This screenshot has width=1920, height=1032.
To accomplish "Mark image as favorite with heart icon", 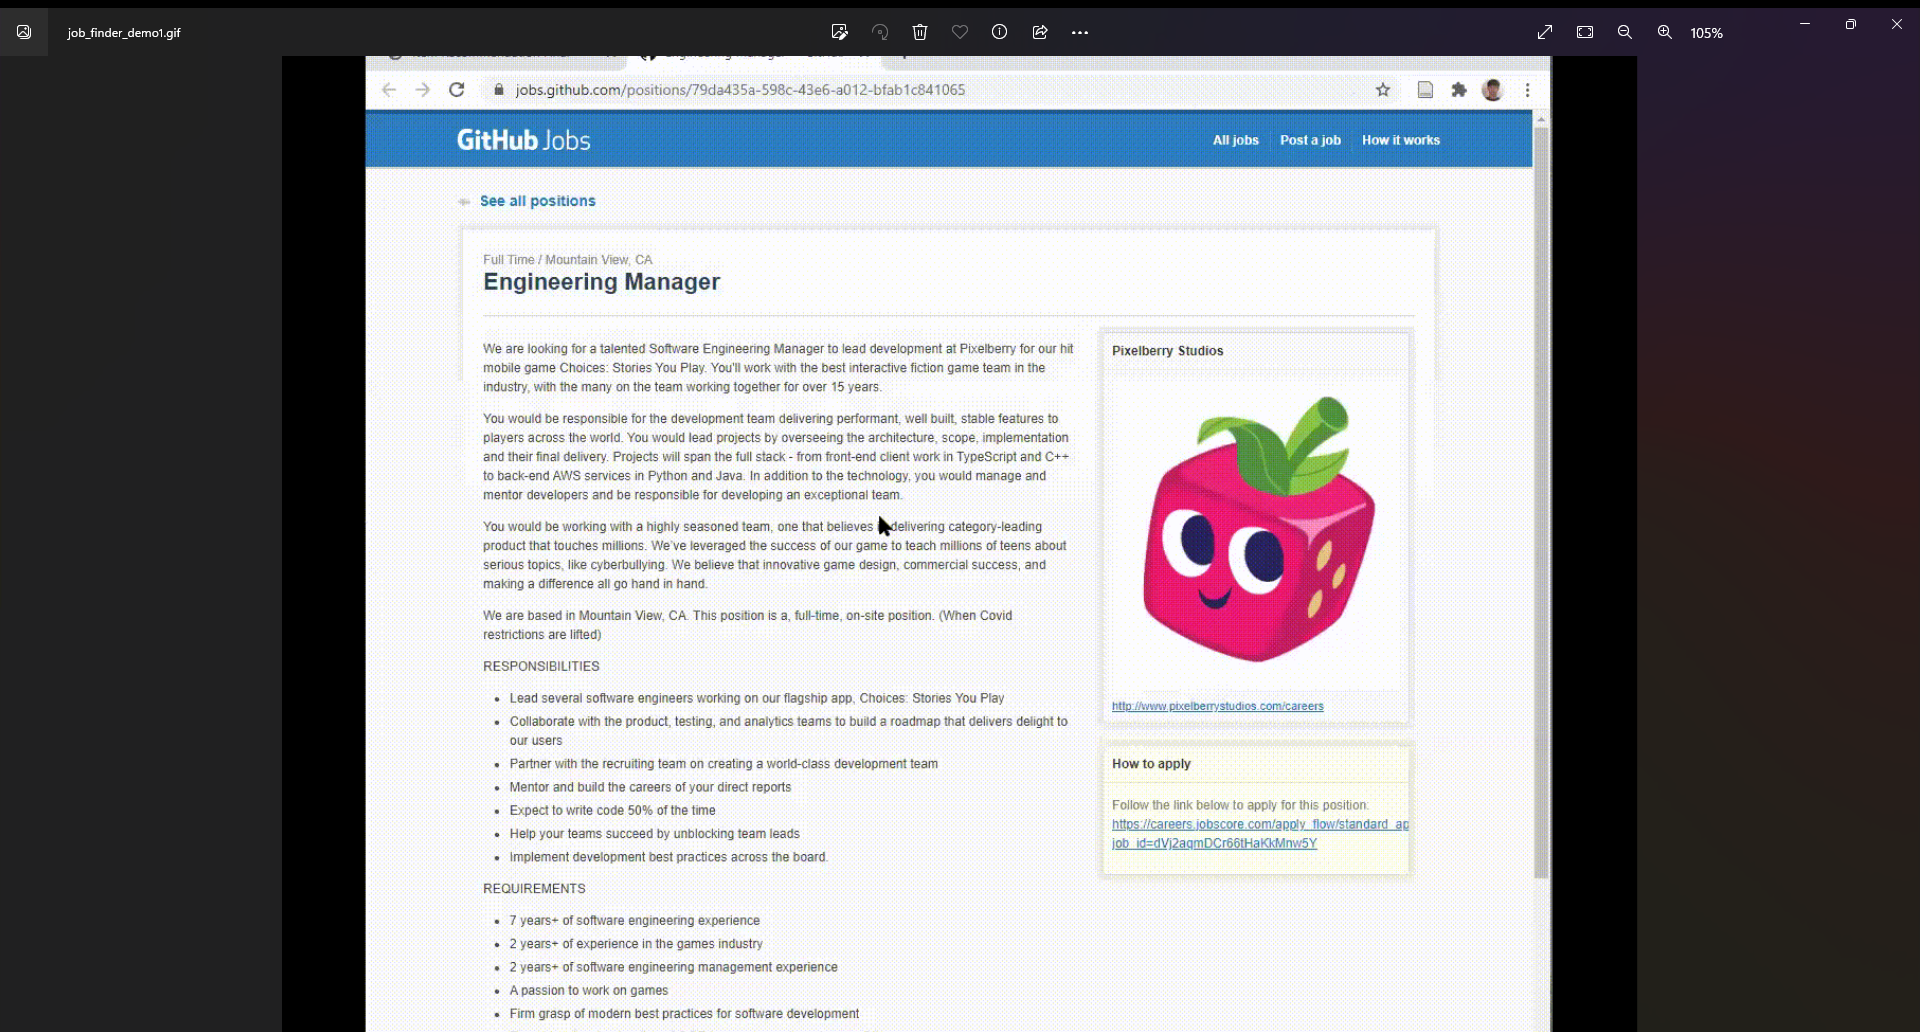I will tap(960, 32).
